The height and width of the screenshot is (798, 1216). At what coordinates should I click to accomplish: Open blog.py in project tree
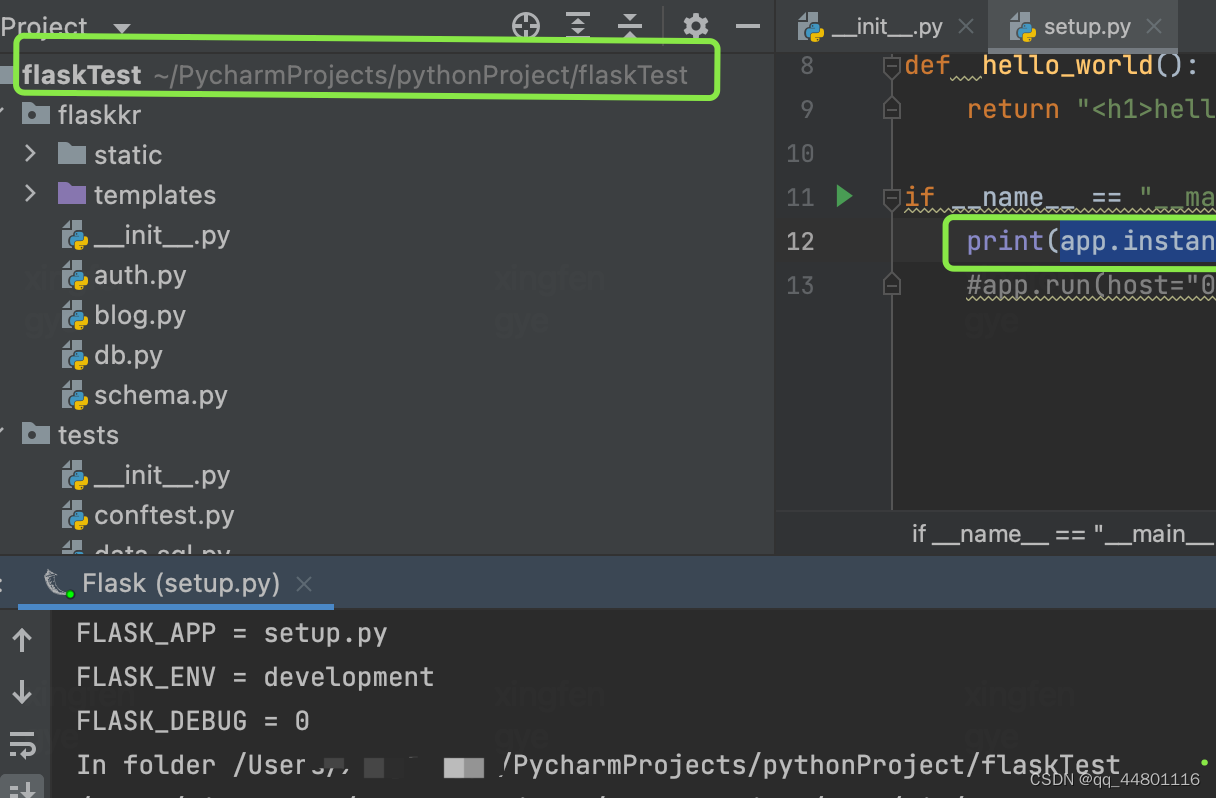tap(140, 315)
